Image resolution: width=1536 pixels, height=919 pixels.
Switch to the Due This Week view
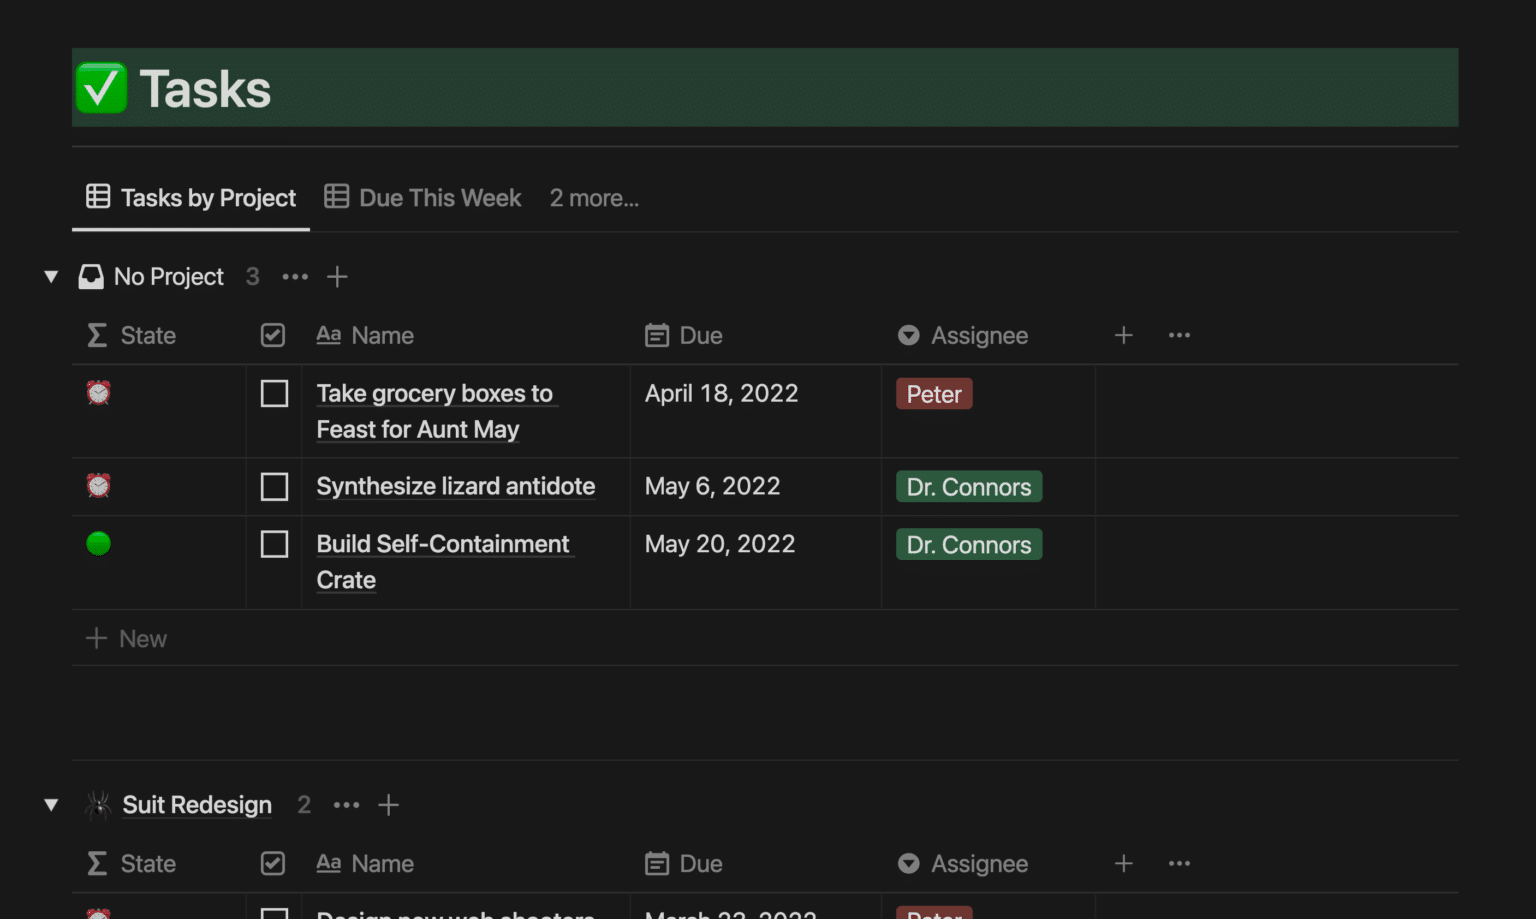point(440,198)
